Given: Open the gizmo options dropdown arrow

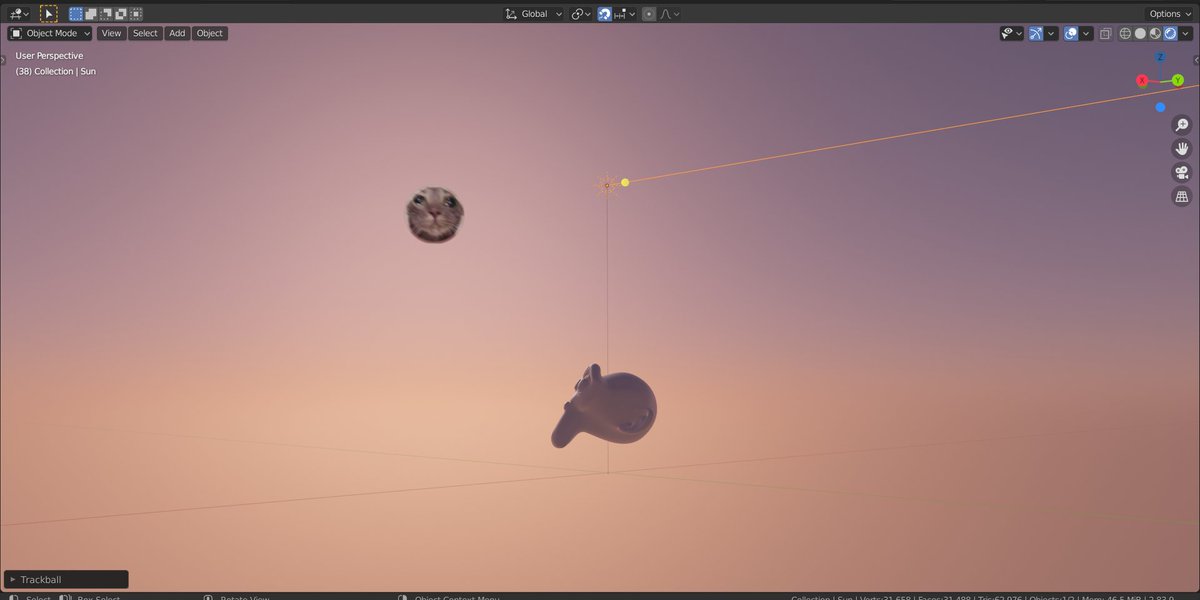Looking at the screenshot, I should pyautogui.click(x=1050, y=33).
